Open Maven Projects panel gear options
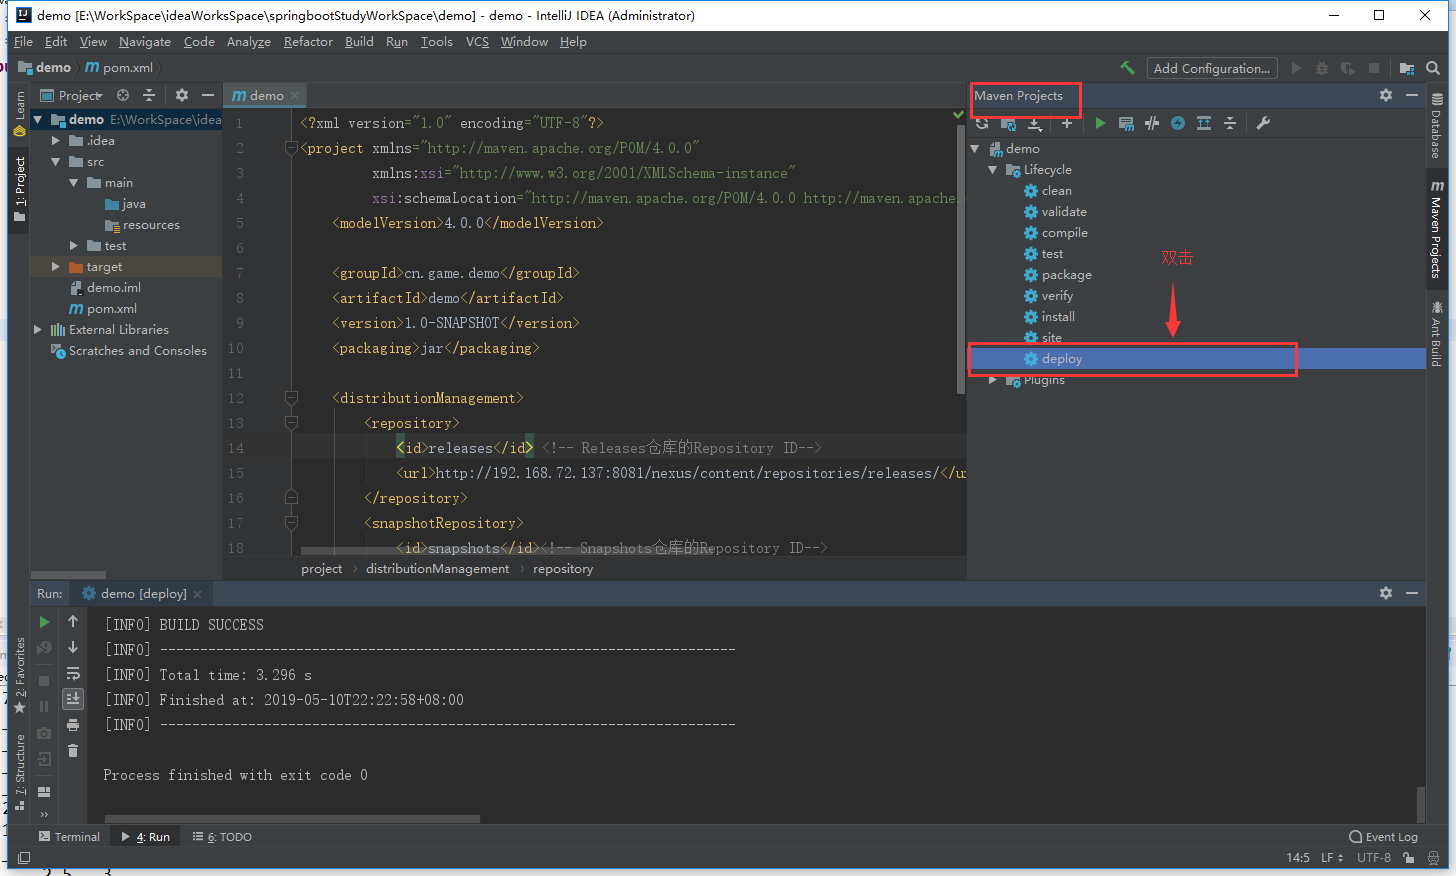The width and height of the screenshot is (1456, 876). tap(1386, 95)
